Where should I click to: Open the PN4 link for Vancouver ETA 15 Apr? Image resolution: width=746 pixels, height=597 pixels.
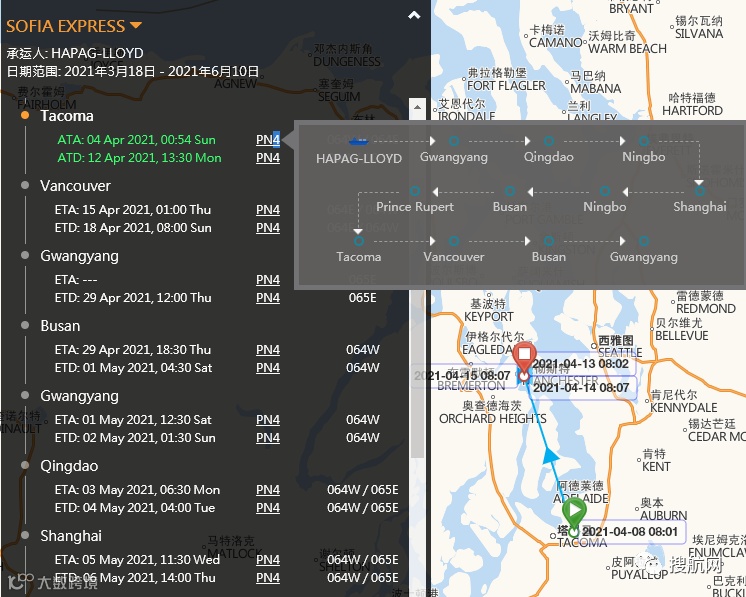268,209
